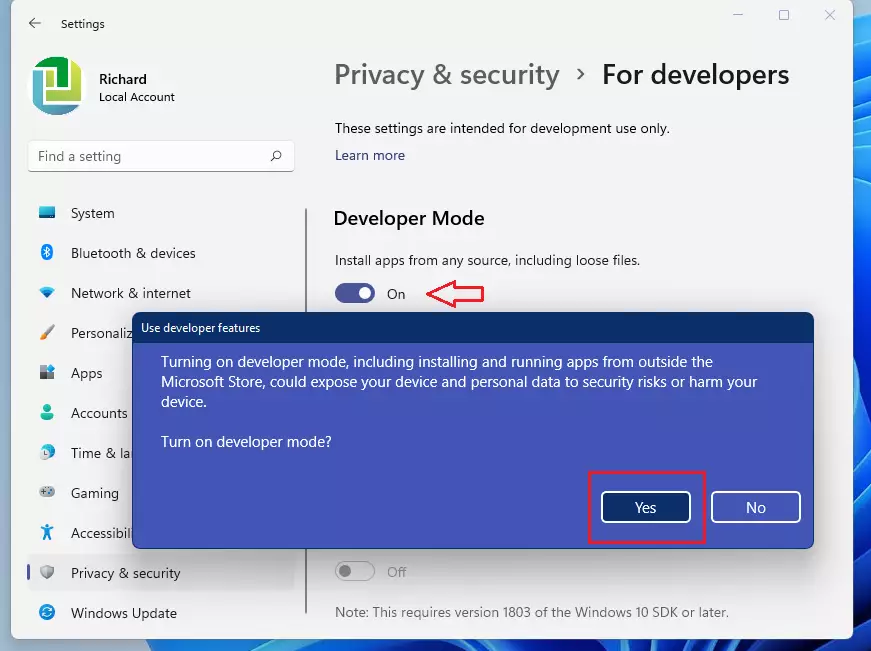
Task: Click the search magnifier icon
Action: (276, 156)
